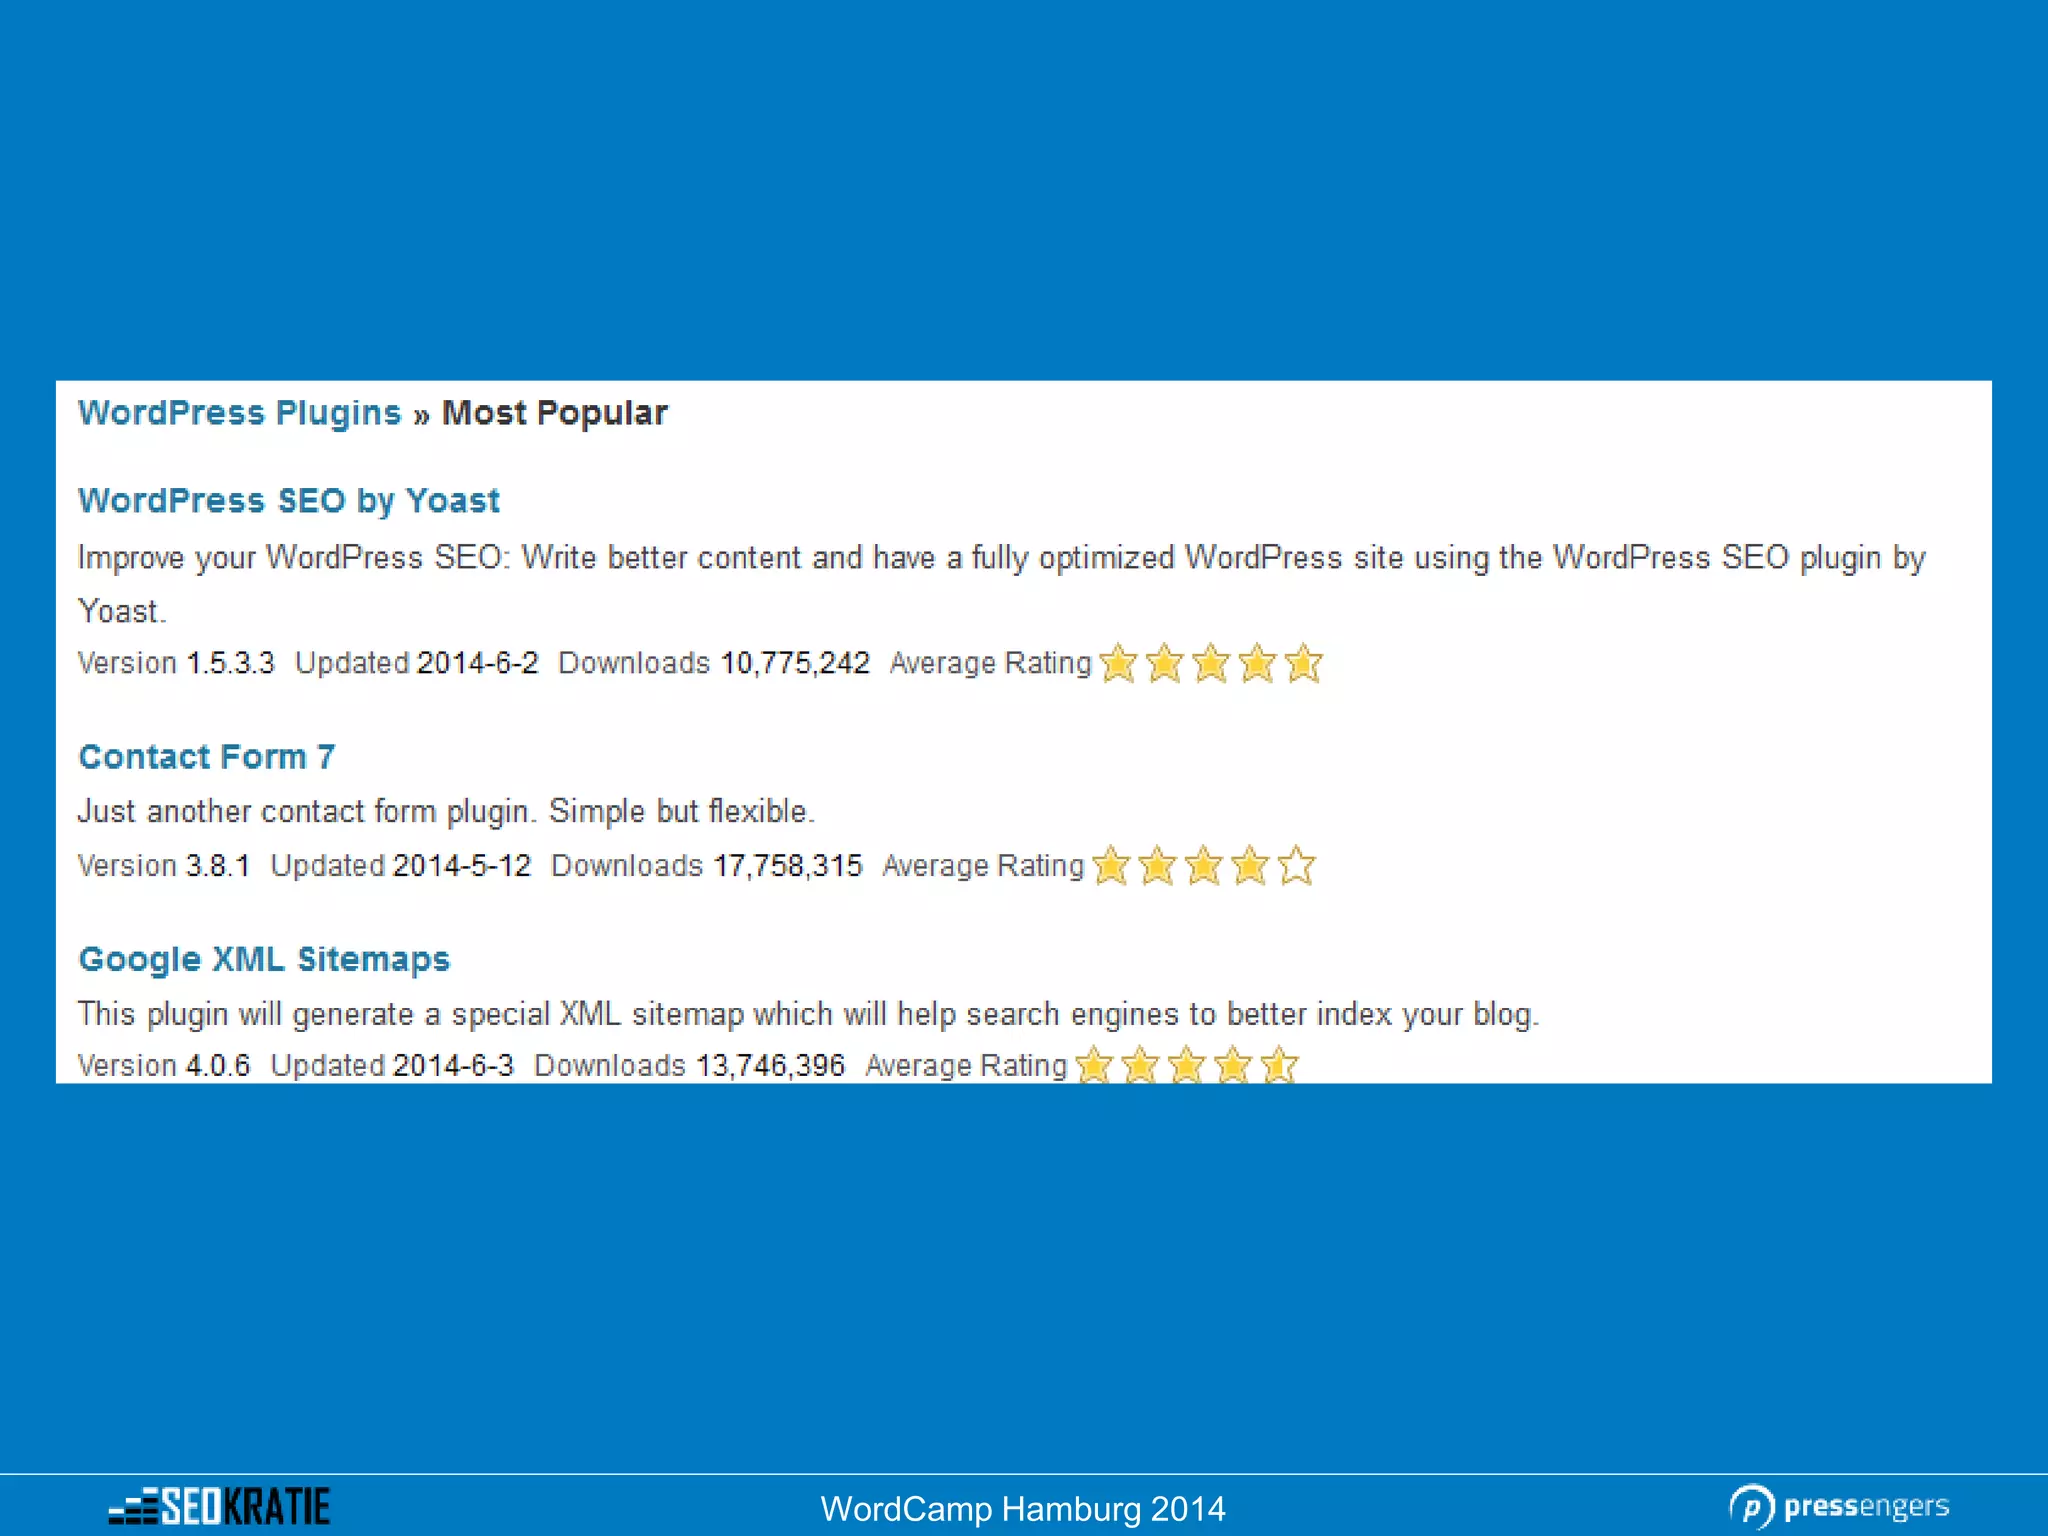Click the fifth rating star for WordPress SEO
Image resolution: width=2048 pixels, height=1536 pixels.
point(1303,663)
